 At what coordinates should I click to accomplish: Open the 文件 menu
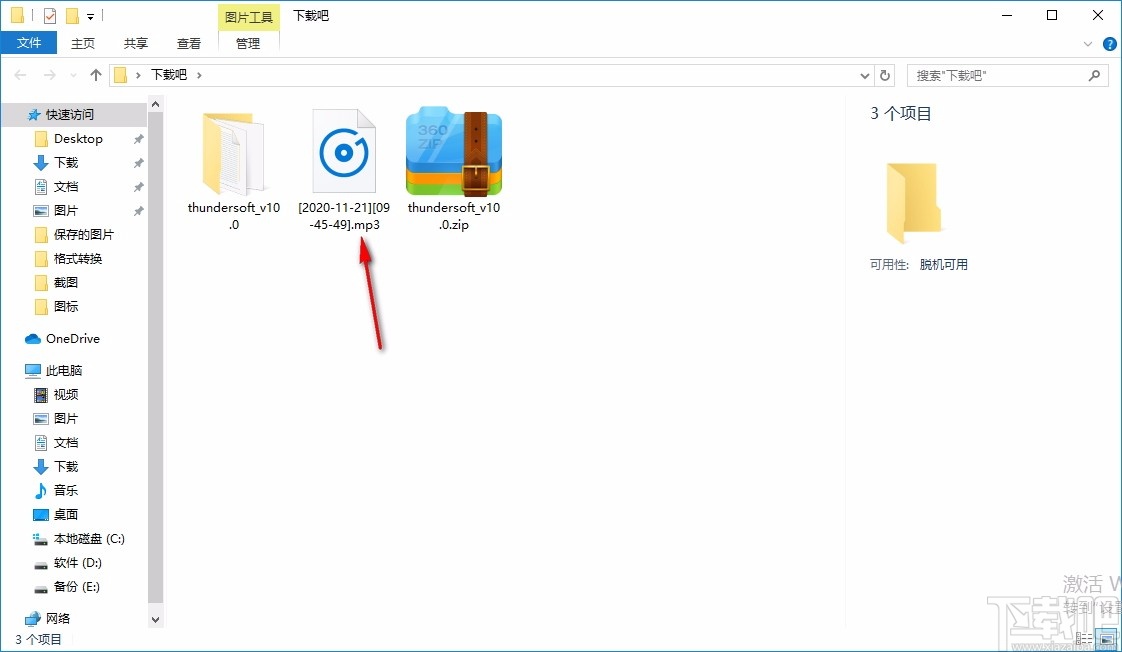click(x=29, y=42)
